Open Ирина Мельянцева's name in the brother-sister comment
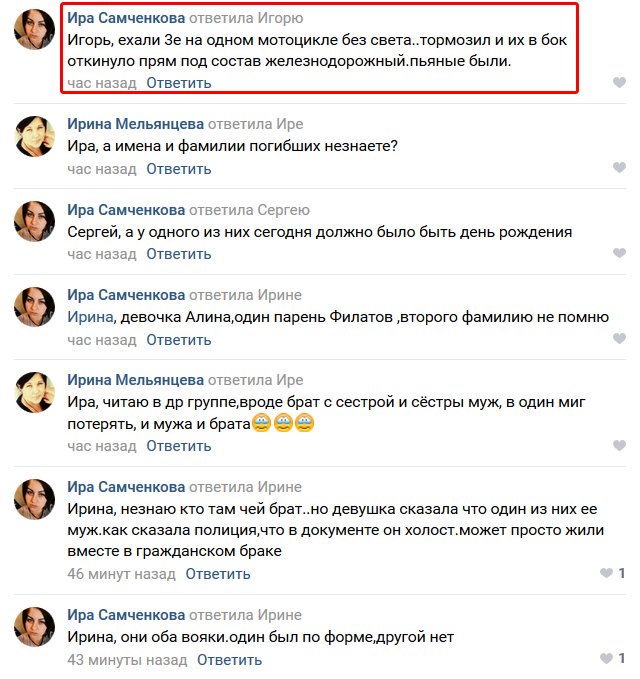The width and height of the screenshot is (640, 679). click(136, 380)
